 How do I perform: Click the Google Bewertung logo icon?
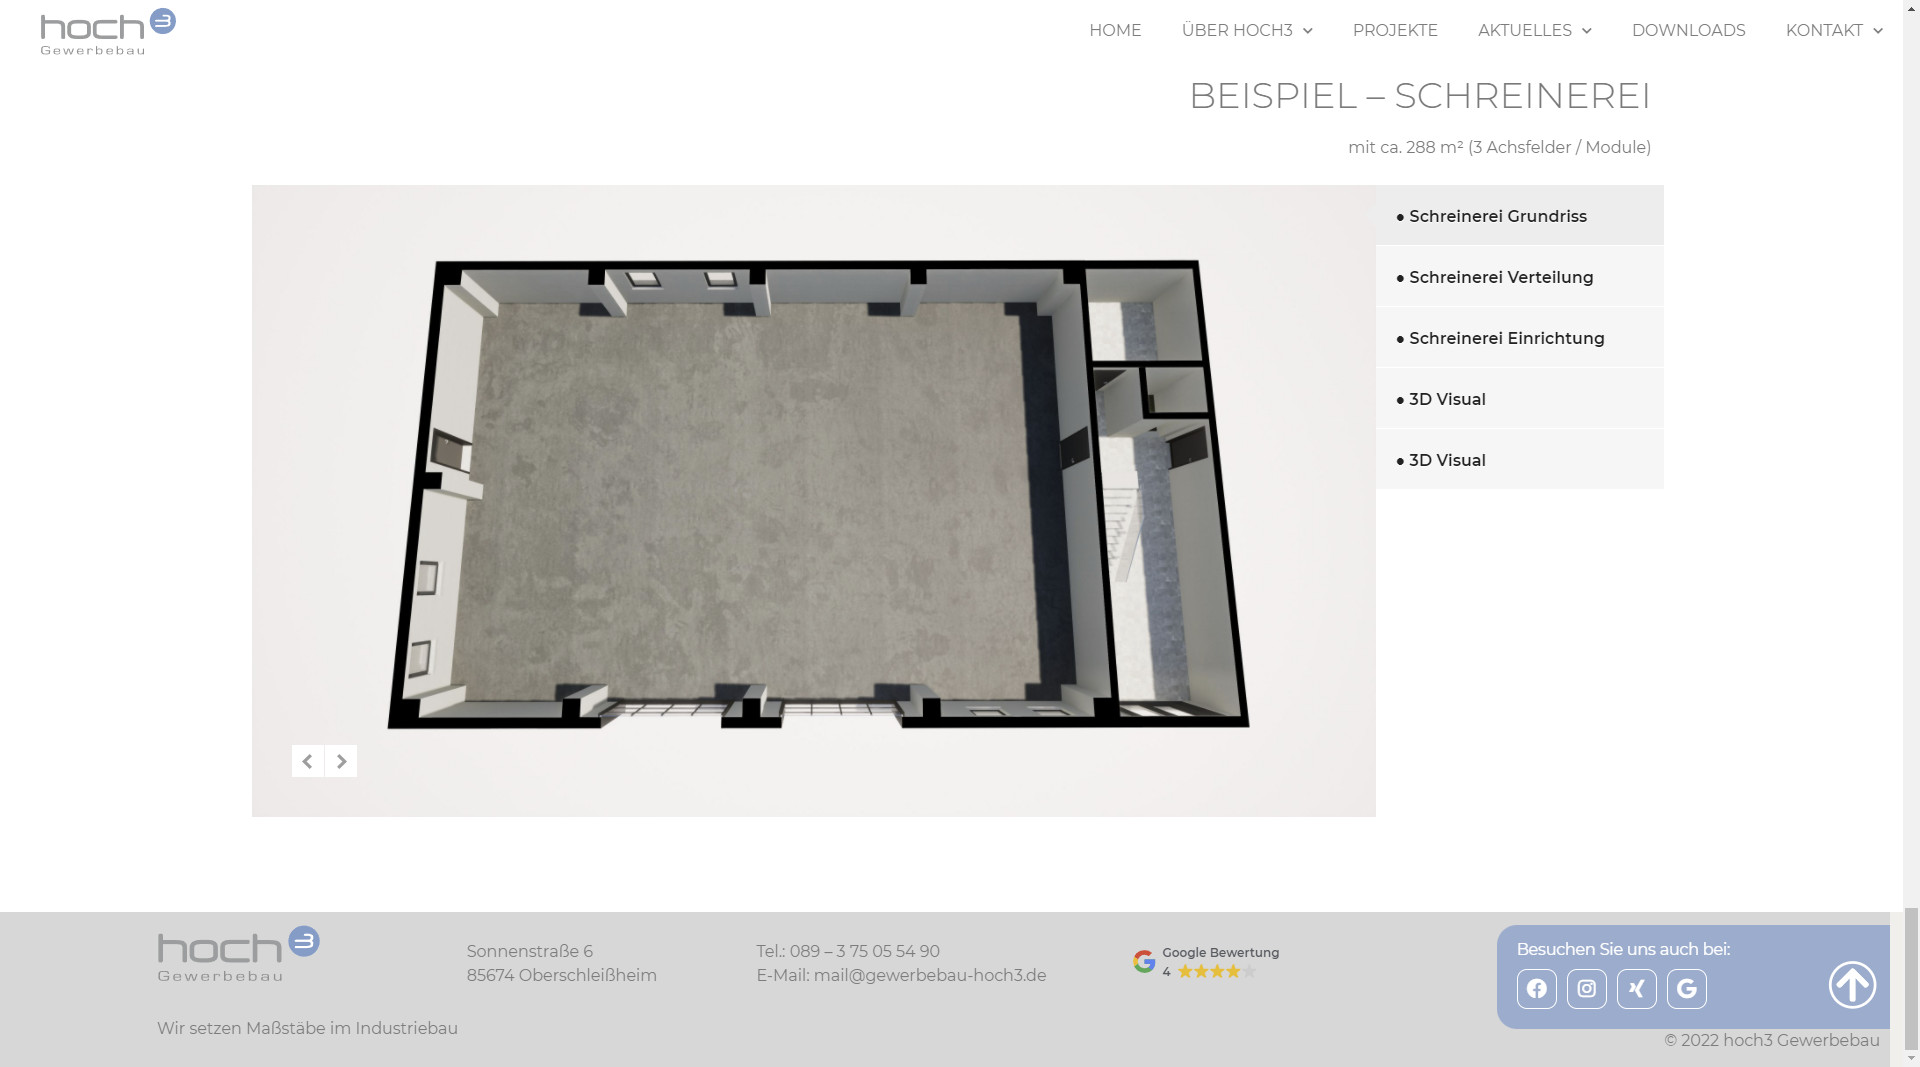(1142, 961)
